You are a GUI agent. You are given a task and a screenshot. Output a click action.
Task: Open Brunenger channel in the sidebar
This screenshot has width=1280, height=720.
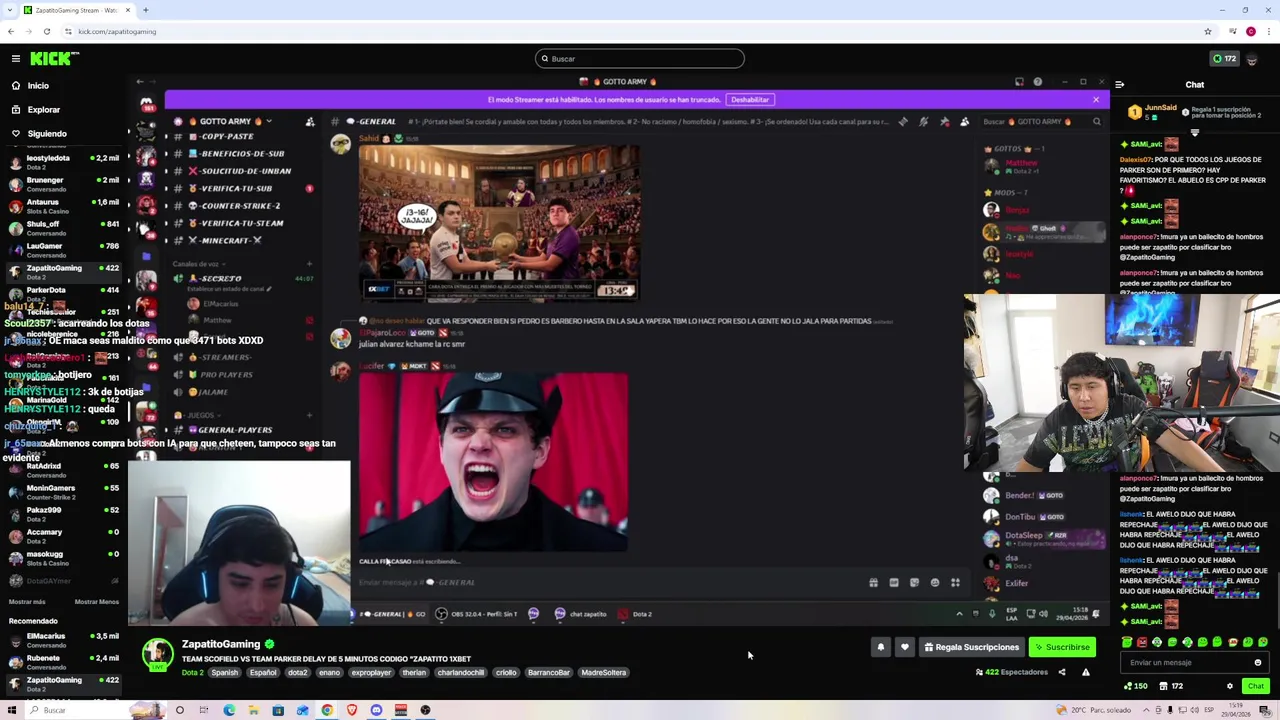62,184
